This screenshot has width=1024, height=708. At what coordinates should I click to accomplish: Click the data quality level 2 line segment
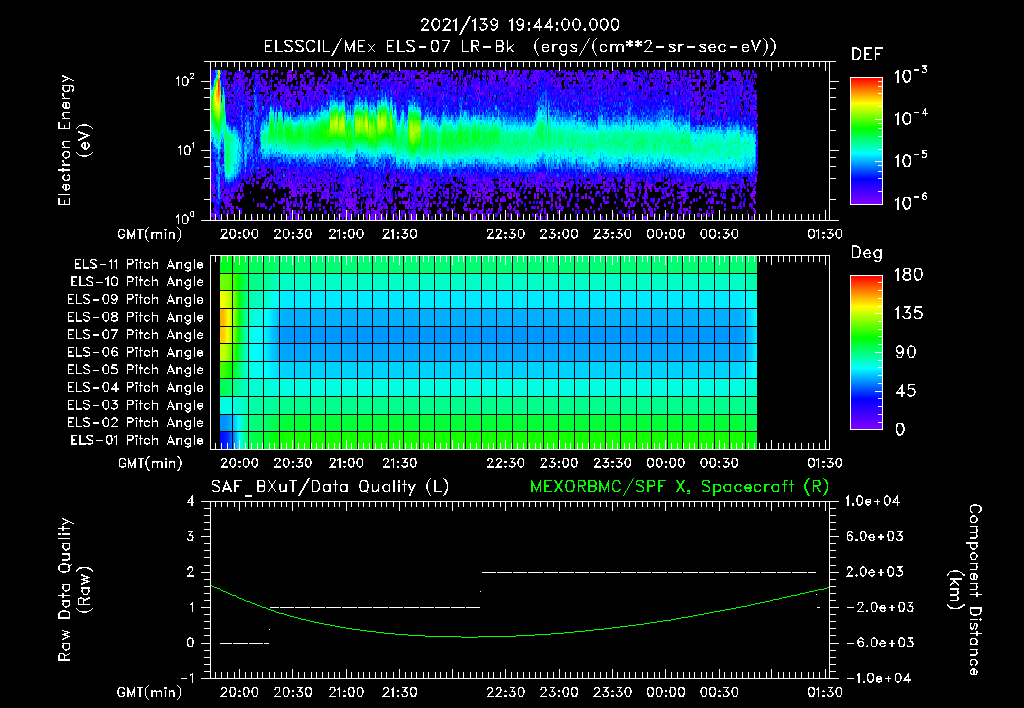(x=648, y=572)
